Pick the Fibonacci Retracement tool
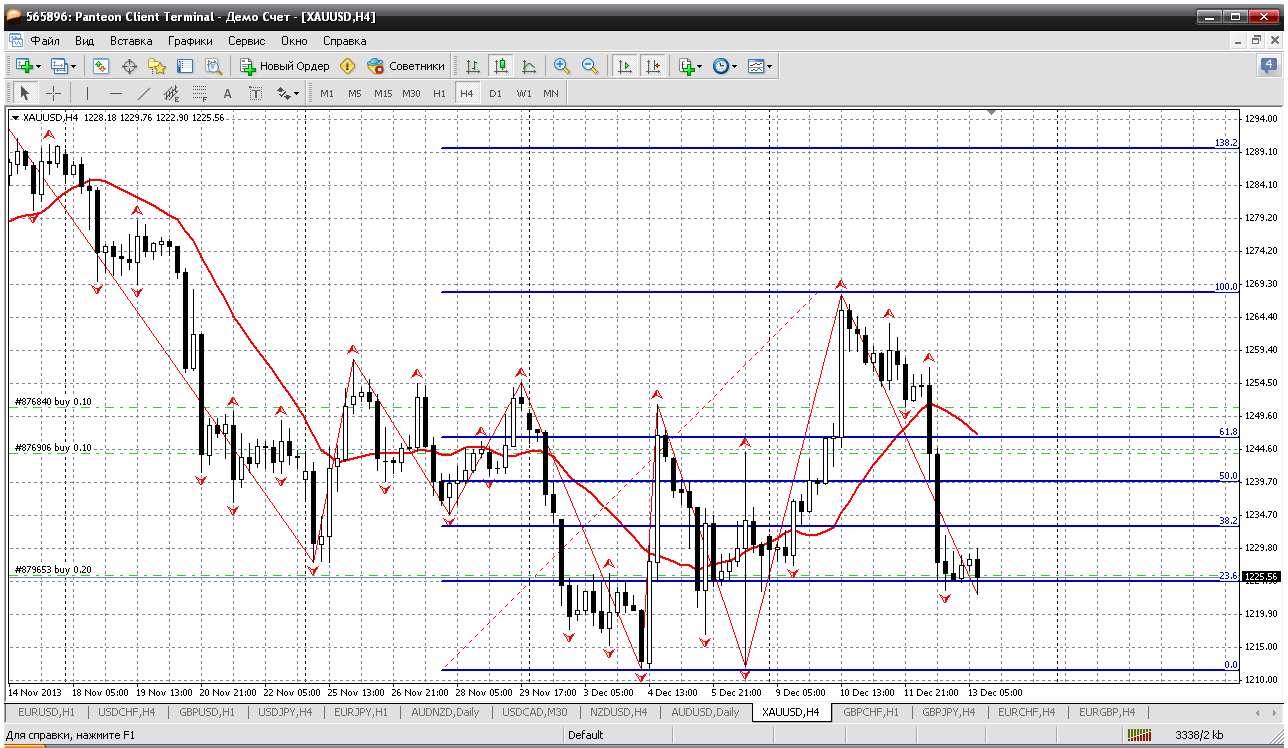Viewport: 1288px width, 748px height. point(199,93)
